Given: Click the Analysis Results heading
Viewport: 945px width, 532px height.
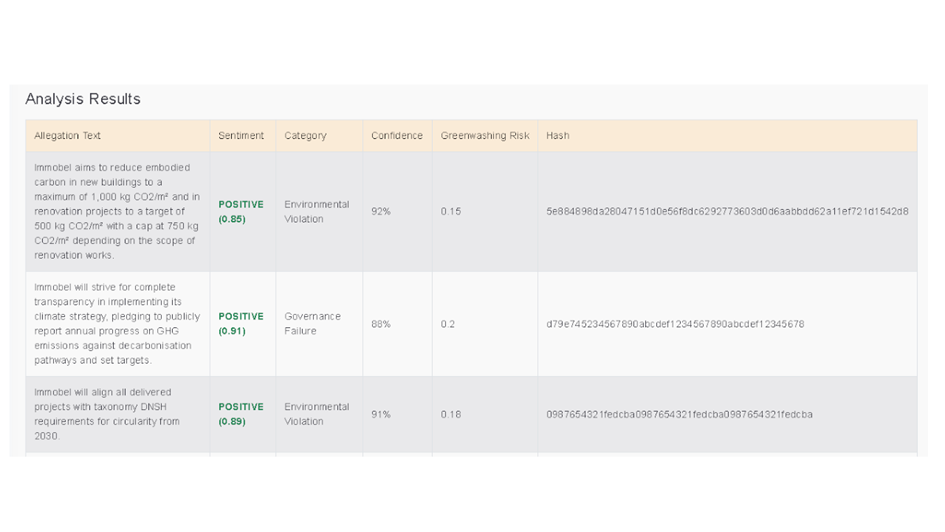Looking at the screenshot, I should 83,99.
